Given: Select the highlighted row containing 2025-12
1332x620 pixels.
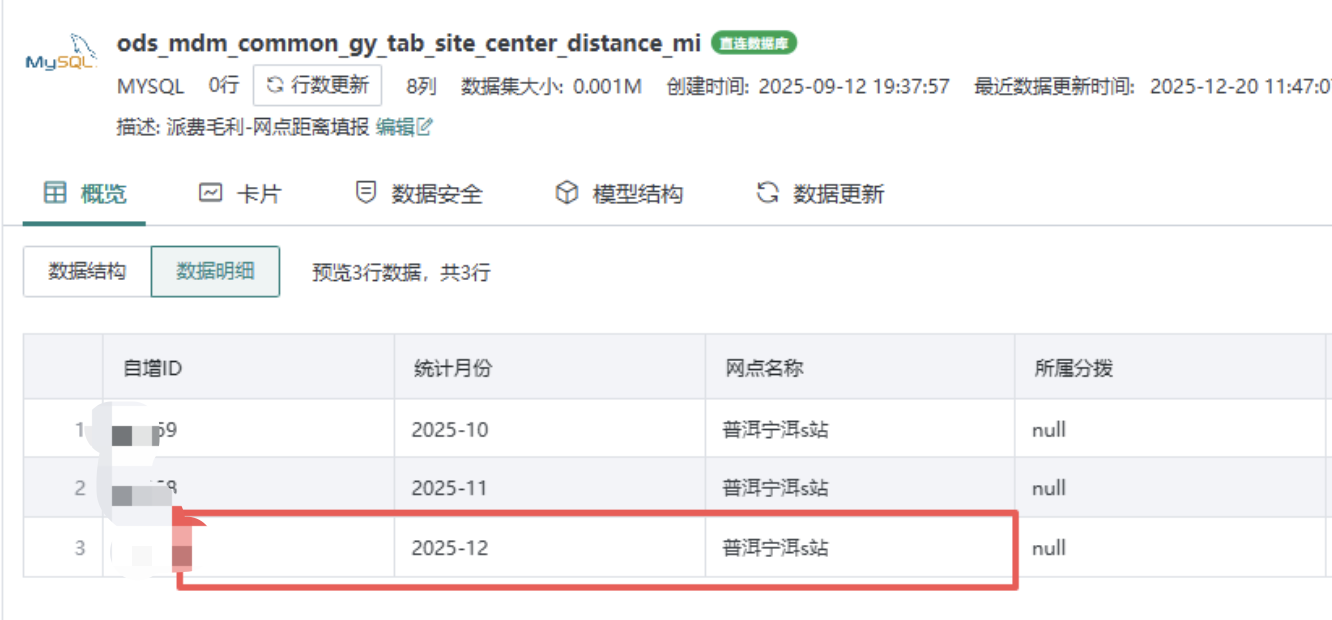Looking at the screenshot, I should (600, 548).
